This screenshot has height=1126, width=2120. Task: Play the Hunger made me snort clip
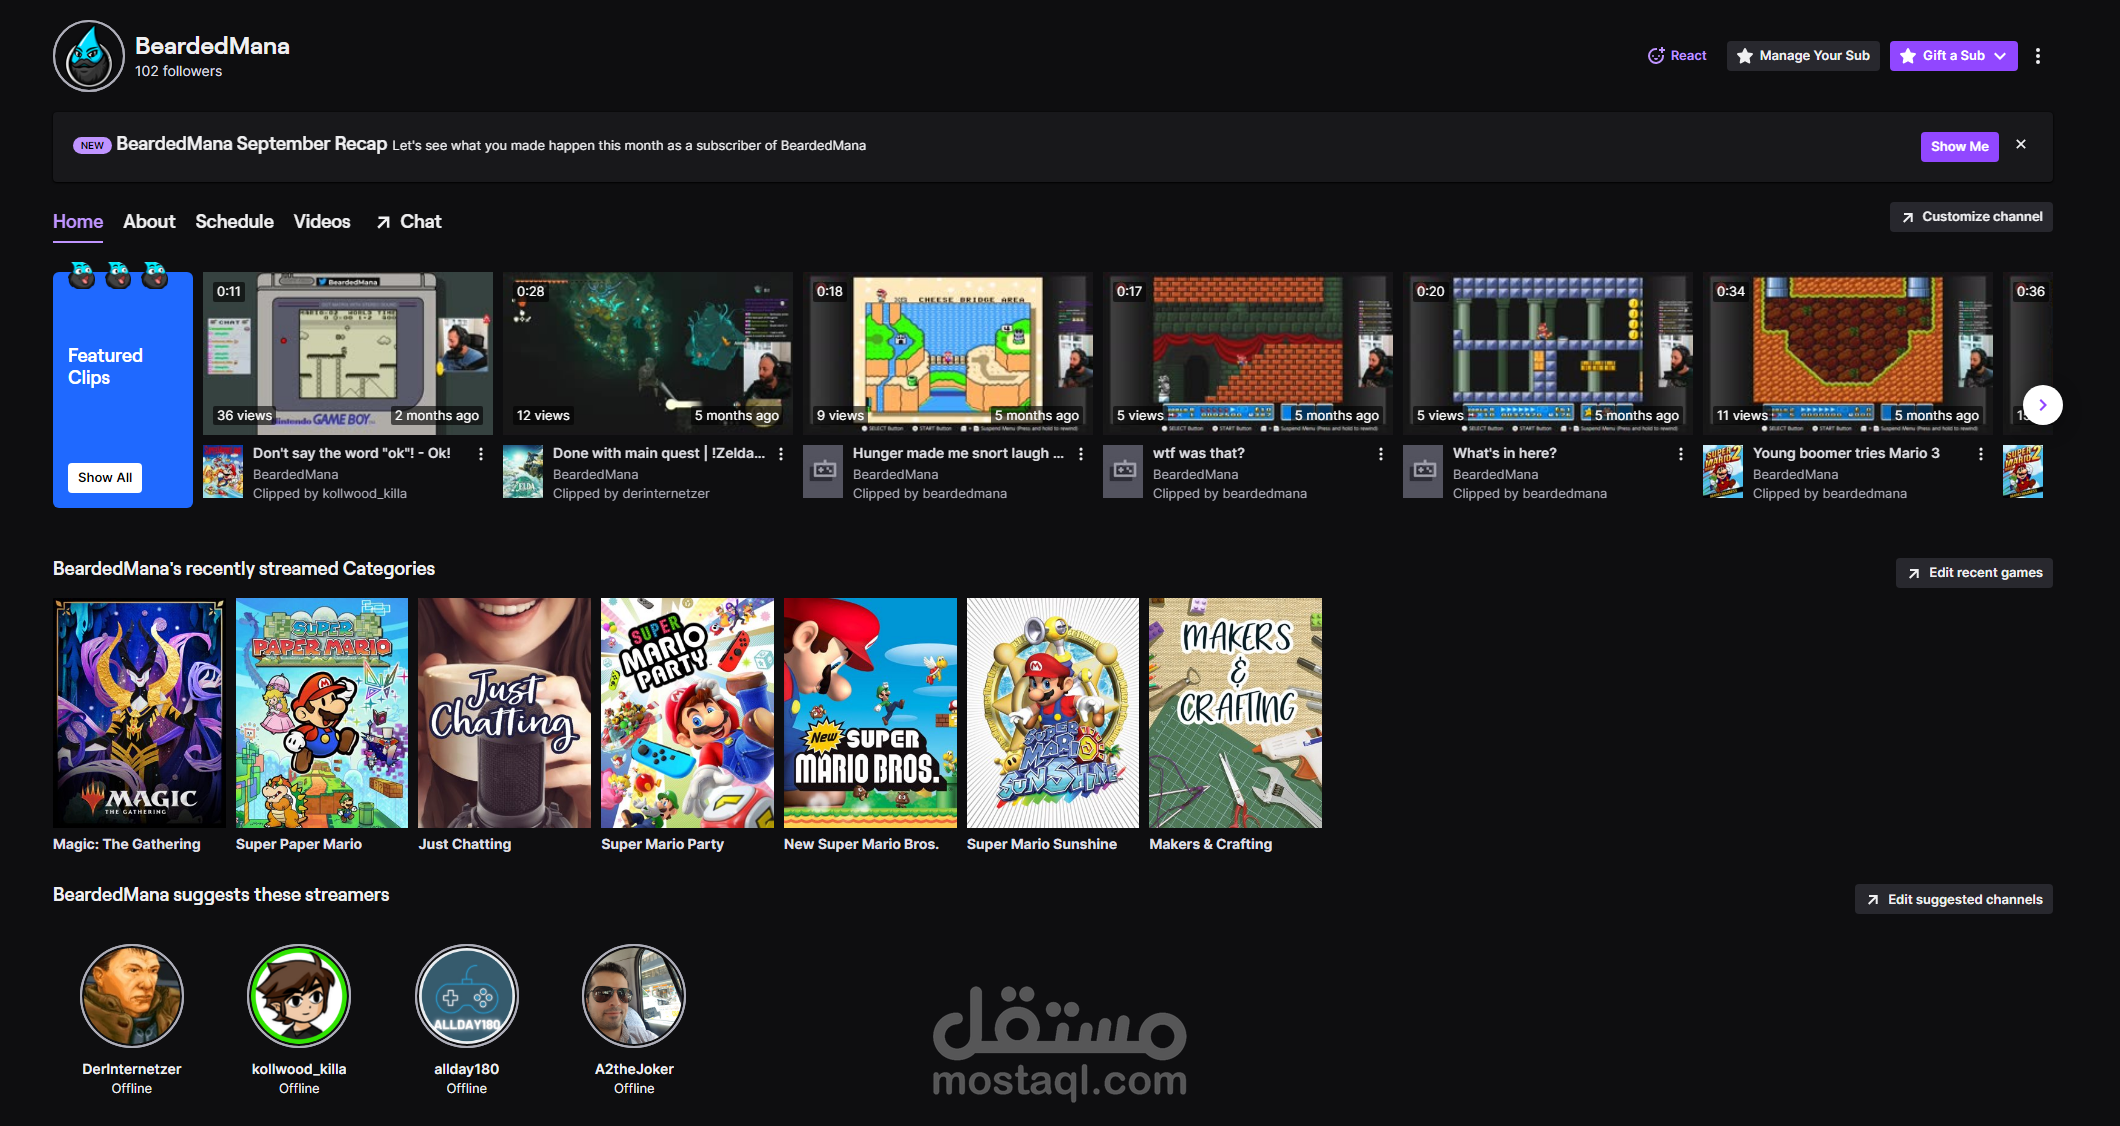pos(948,353)
